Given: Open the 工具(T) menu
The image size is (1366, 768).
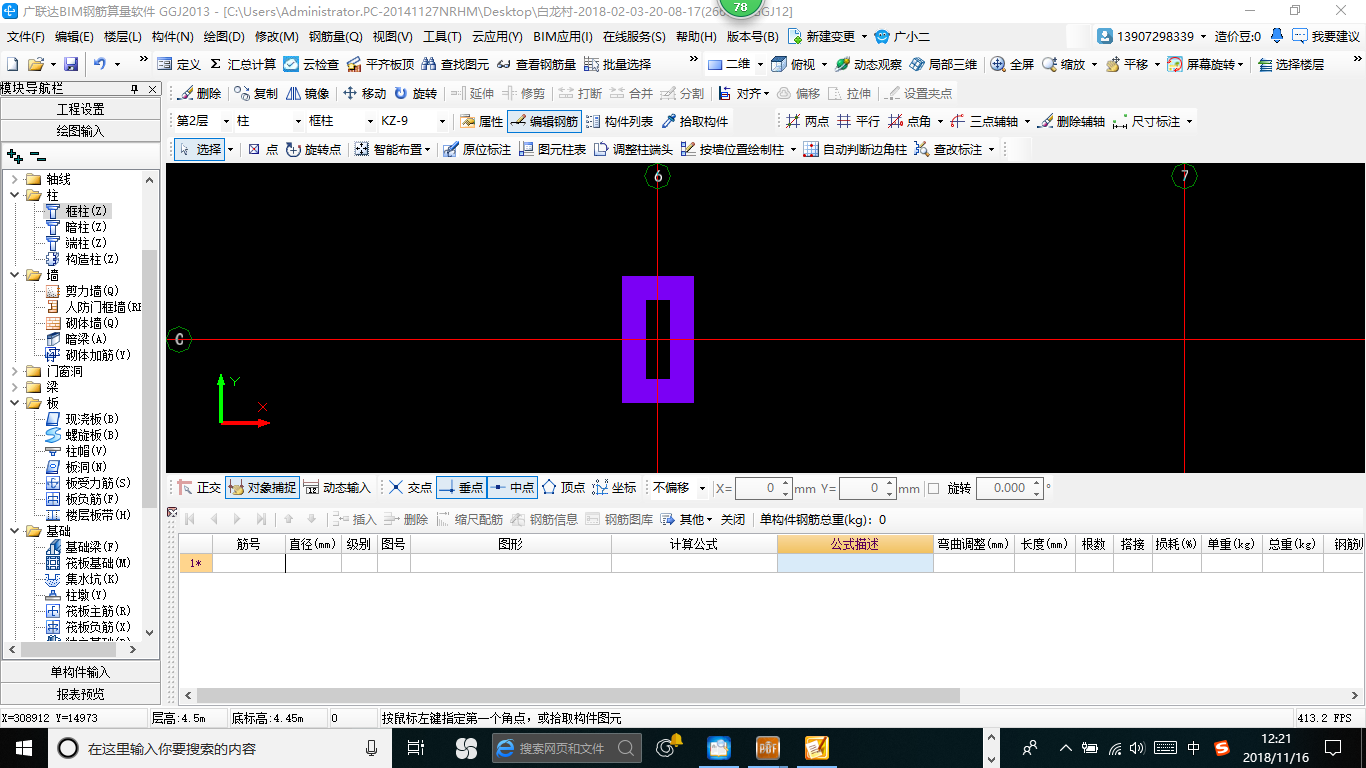Looking at the screenshot, I should click(442, 37).
